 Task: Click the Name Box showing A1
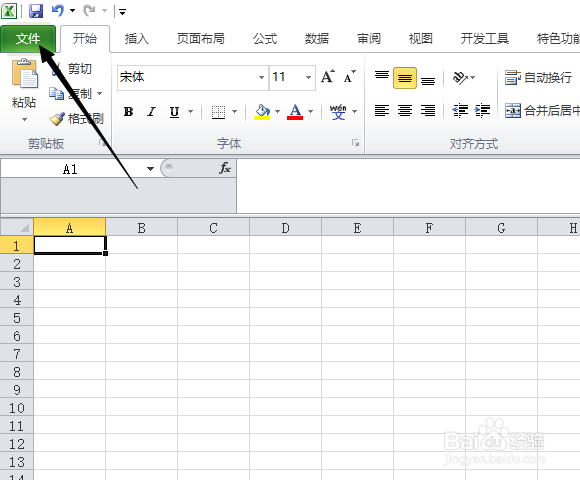click(x=70, y=169)
